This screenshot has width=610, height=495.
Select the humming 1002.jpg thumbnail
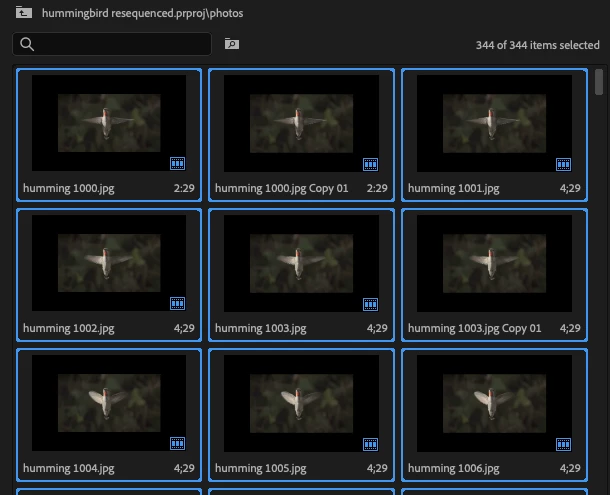coord(109,263)
